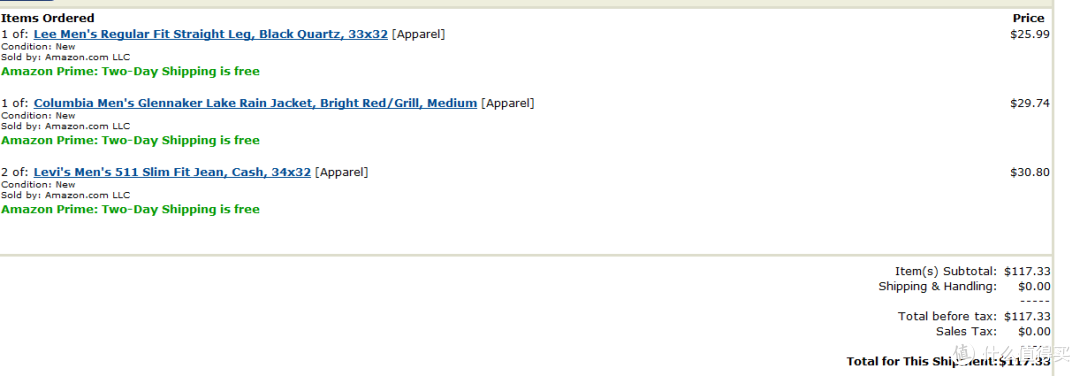Click the Items Ordered heading
Image resolution: width=1080 pixels, height=376 pixels.
tap(48, 18)
